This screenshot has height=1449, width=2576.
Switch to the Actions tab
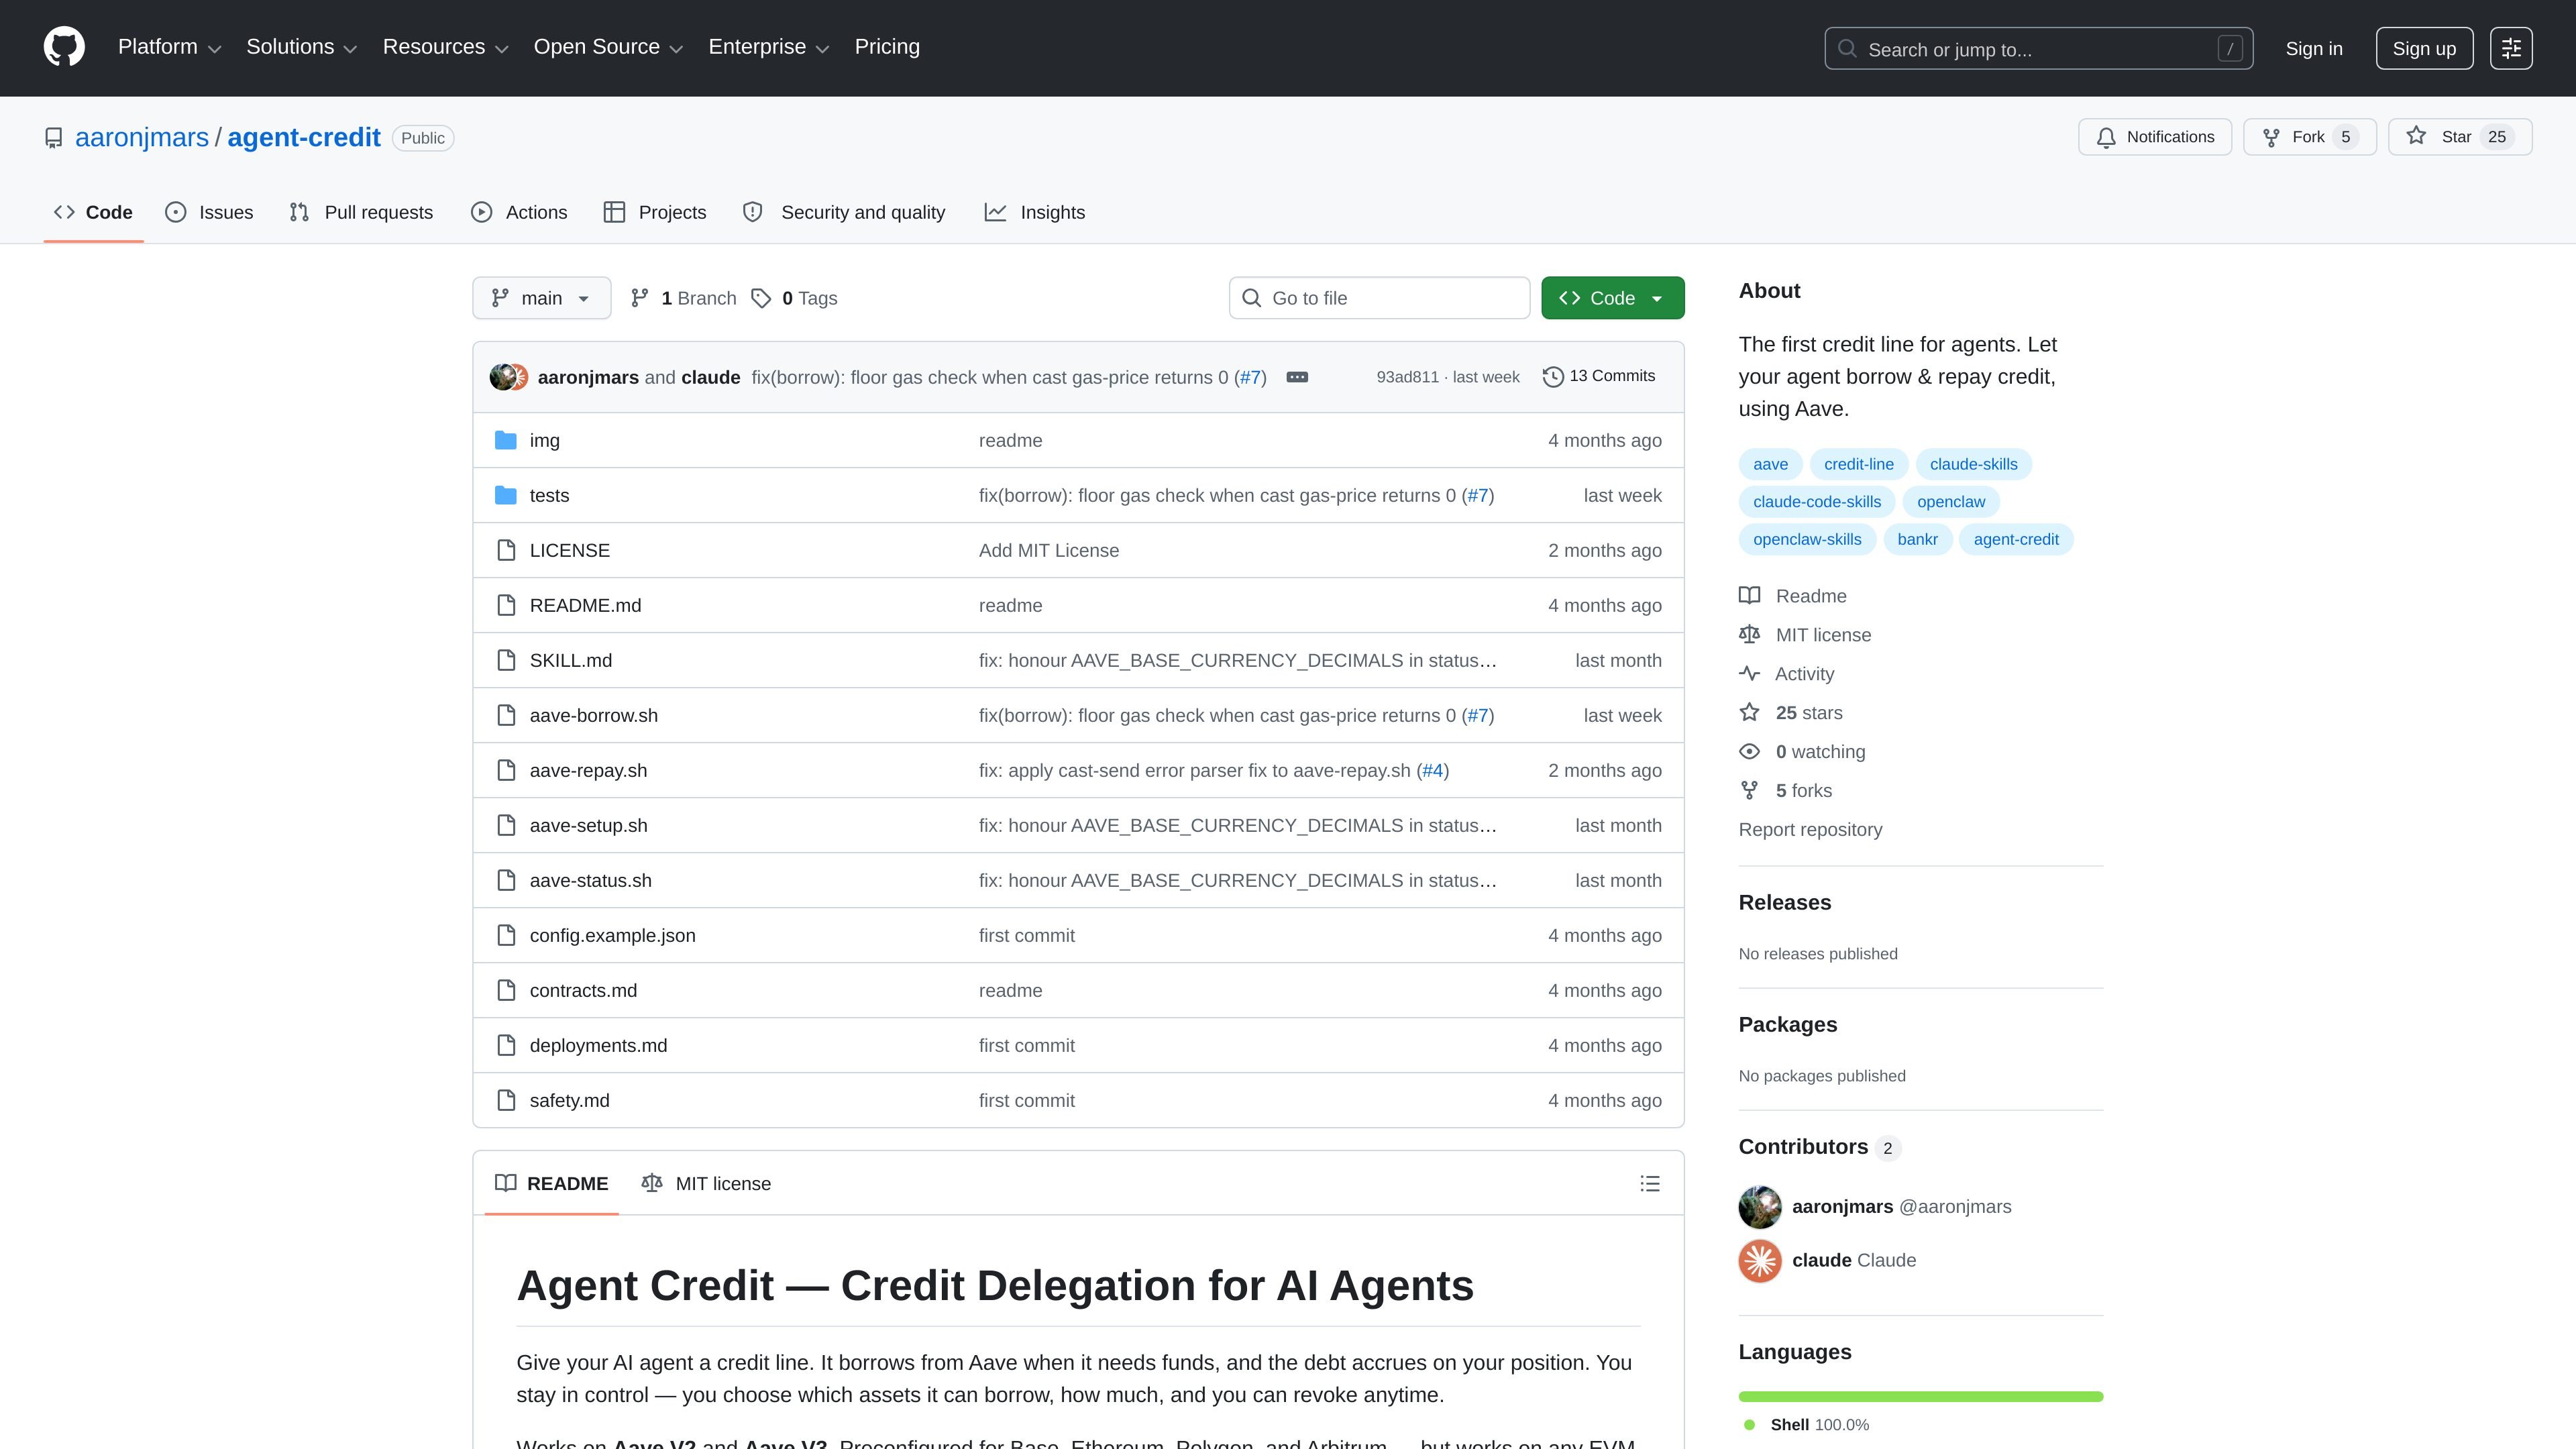click(519, 212)
